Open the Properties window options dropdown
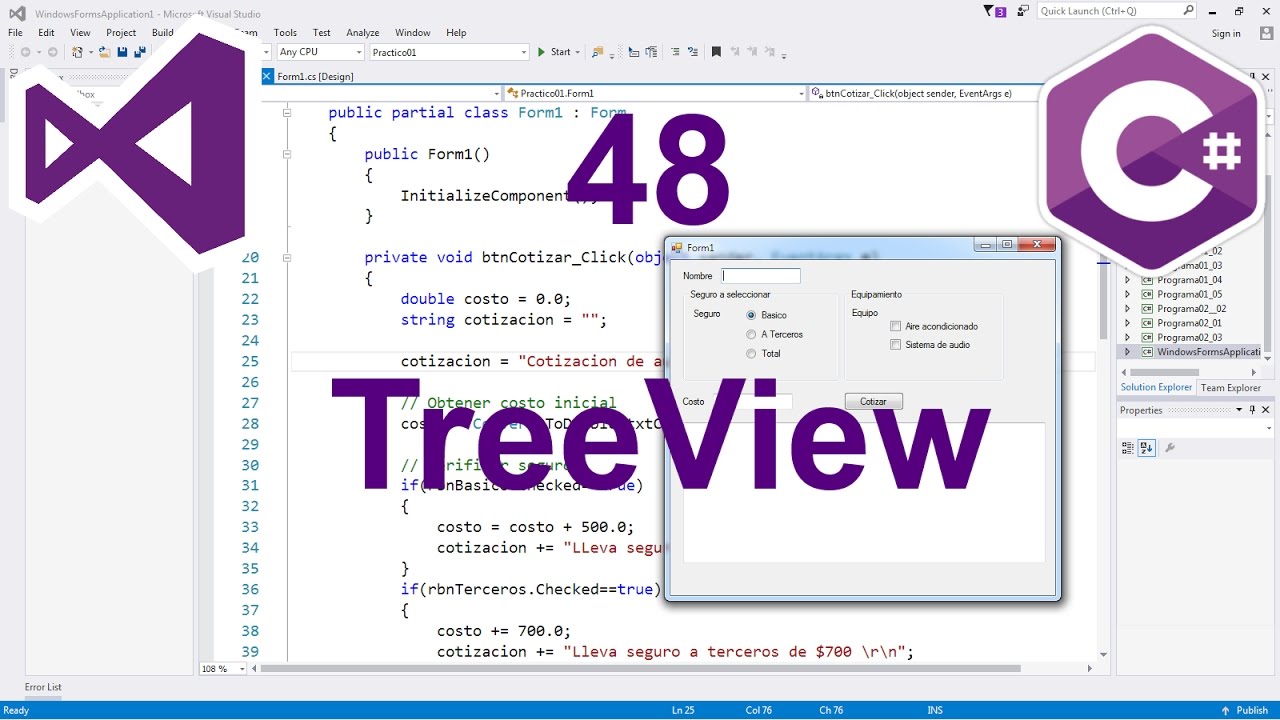This screenshot has height=720, width=1280. click(1239, 410)
